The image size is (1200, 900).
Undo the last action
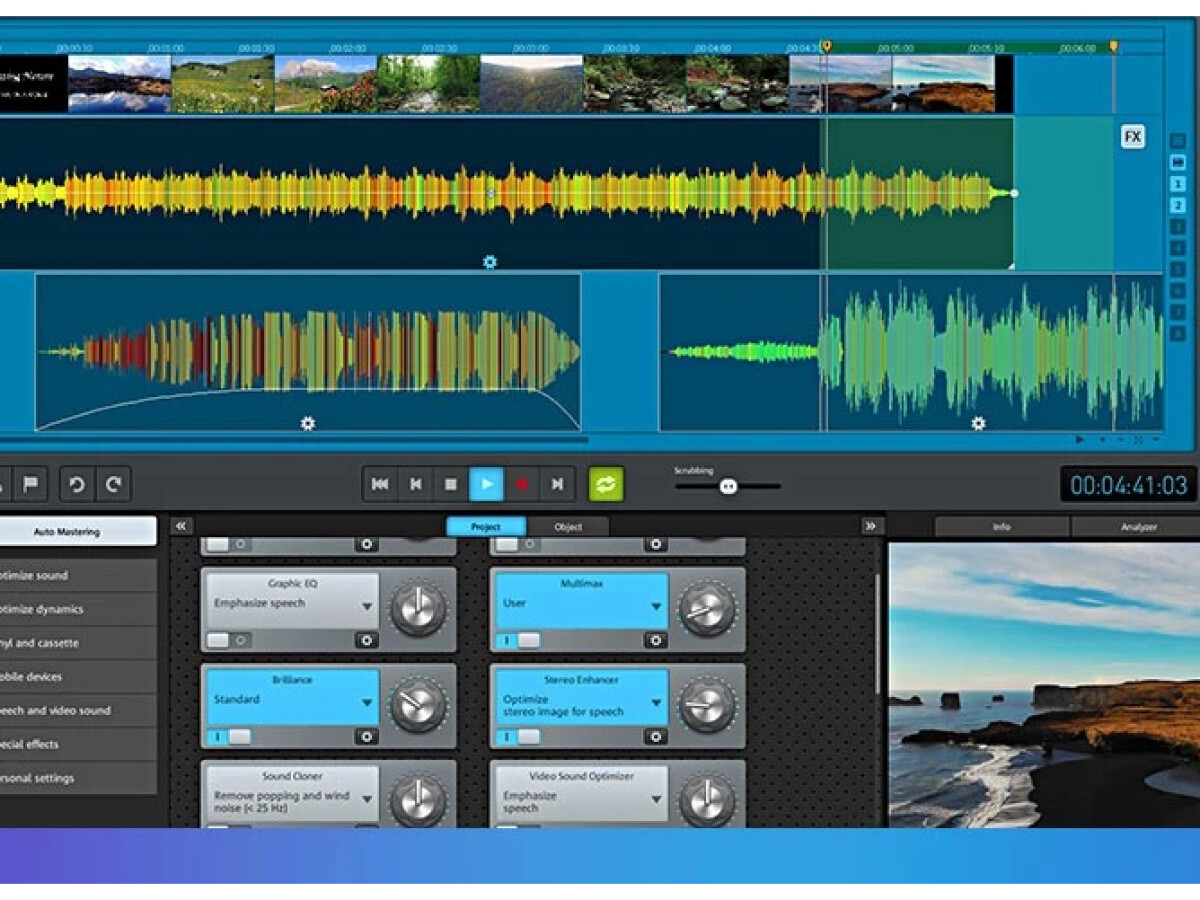coord(77,485)
